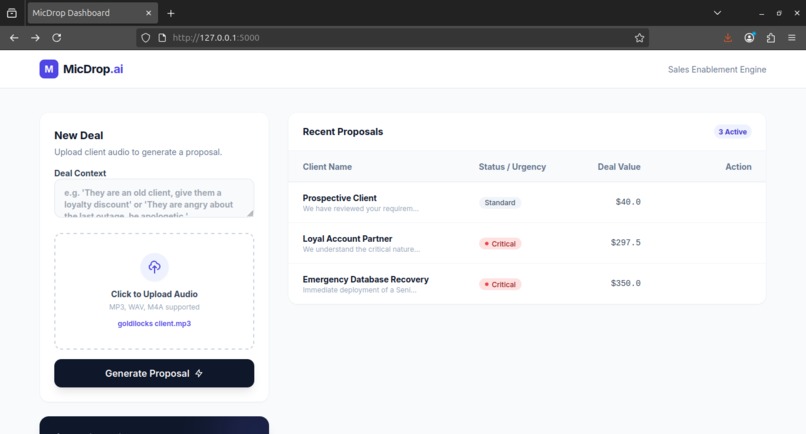Focus the Deal Context text area
Viewport: 806px width, 434px height.
(154, 198)
